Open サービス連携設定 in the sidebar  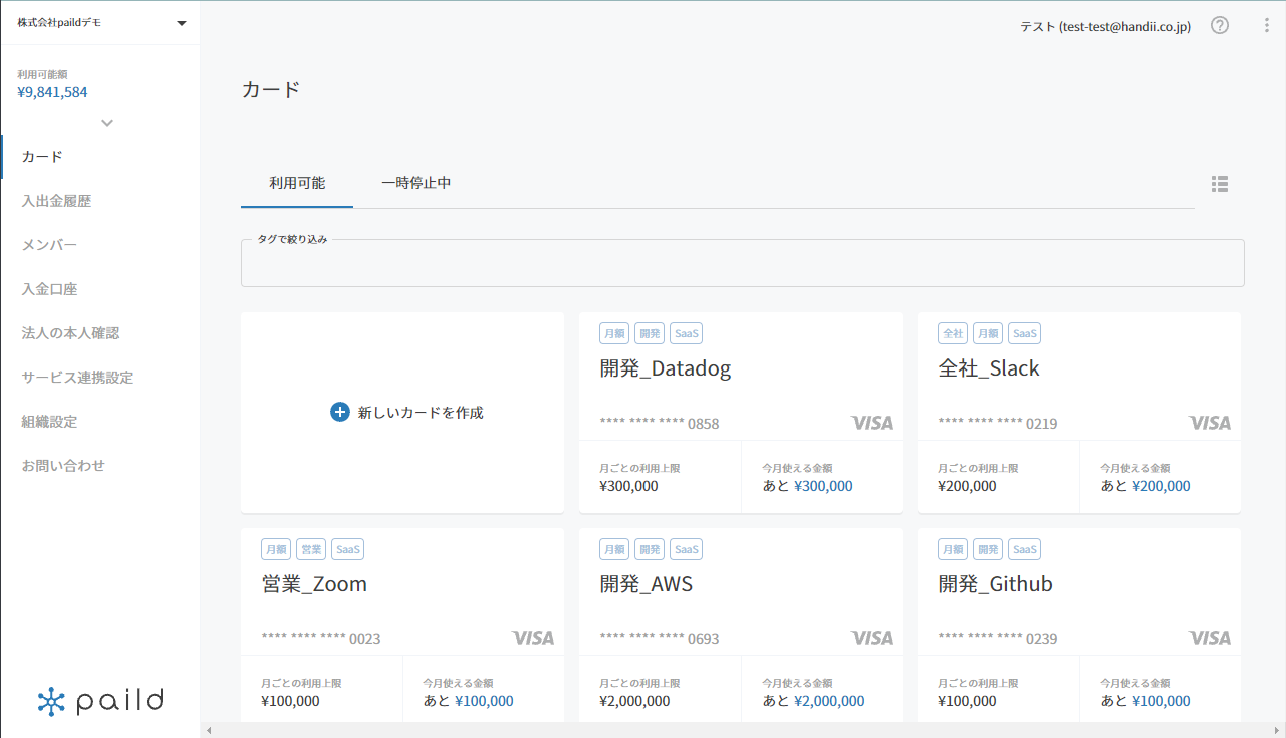77,378
